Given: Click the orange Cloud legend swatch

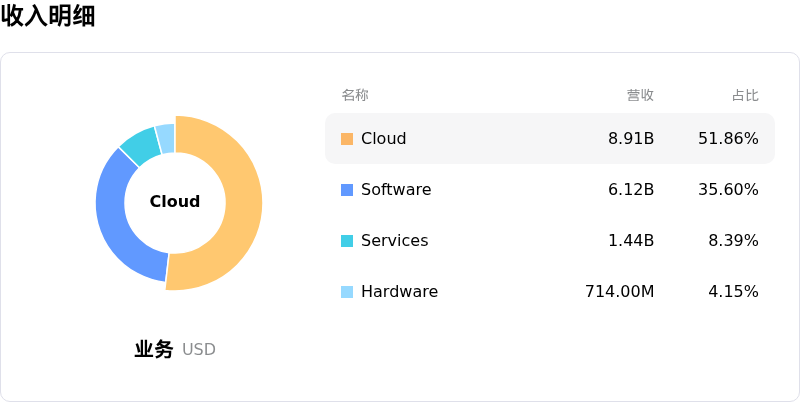Looking at the screenshot, I should [347, 139].
